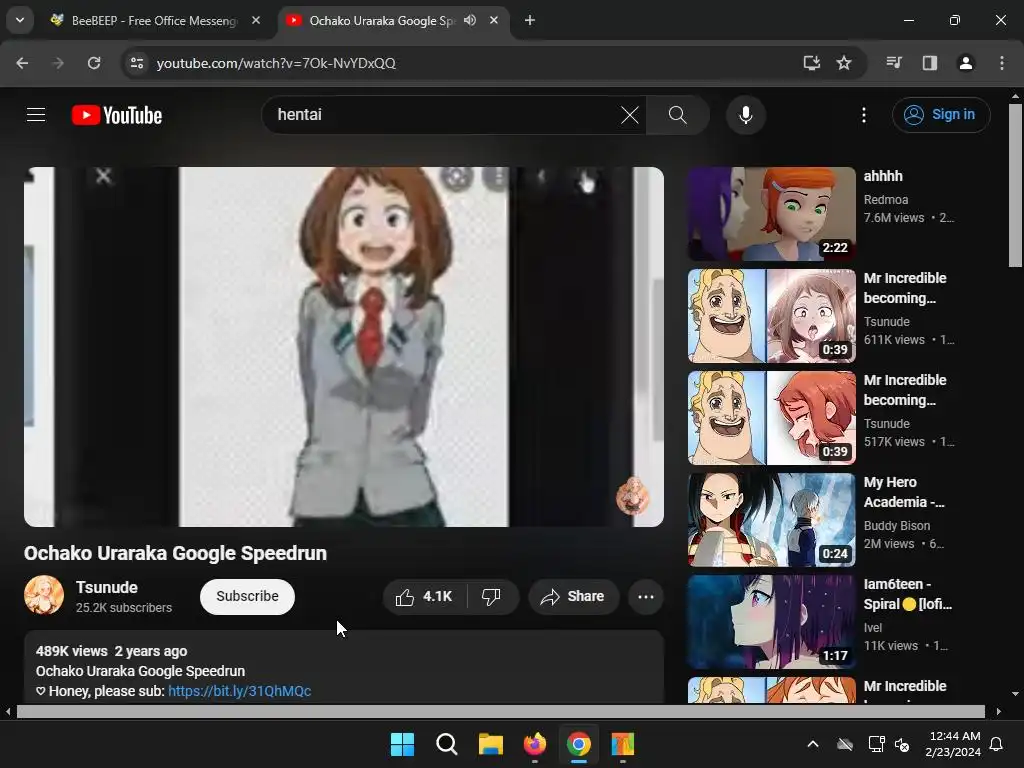The width and height of the screenshot is (1024, 768).
Task: Dislike the video with thumbs down
Action: click(x=491, y=596)
